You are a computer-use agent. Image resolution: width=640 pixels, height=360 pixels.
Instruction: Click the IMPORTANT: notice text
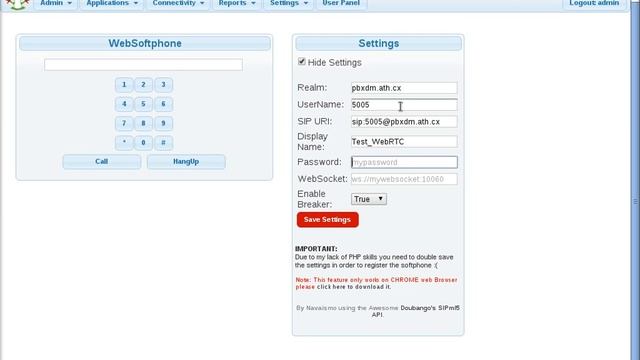pos(316,249)
